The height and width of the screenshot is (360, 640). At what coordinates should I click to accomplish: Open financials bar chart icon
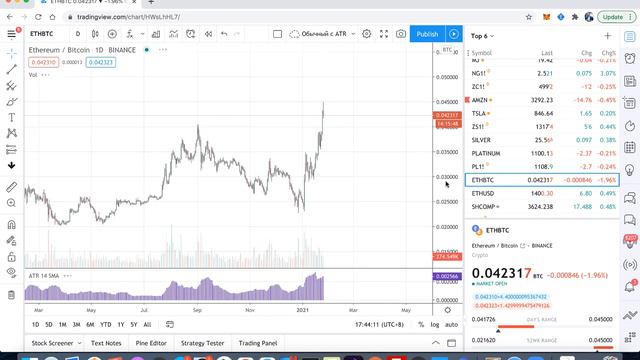156,34
